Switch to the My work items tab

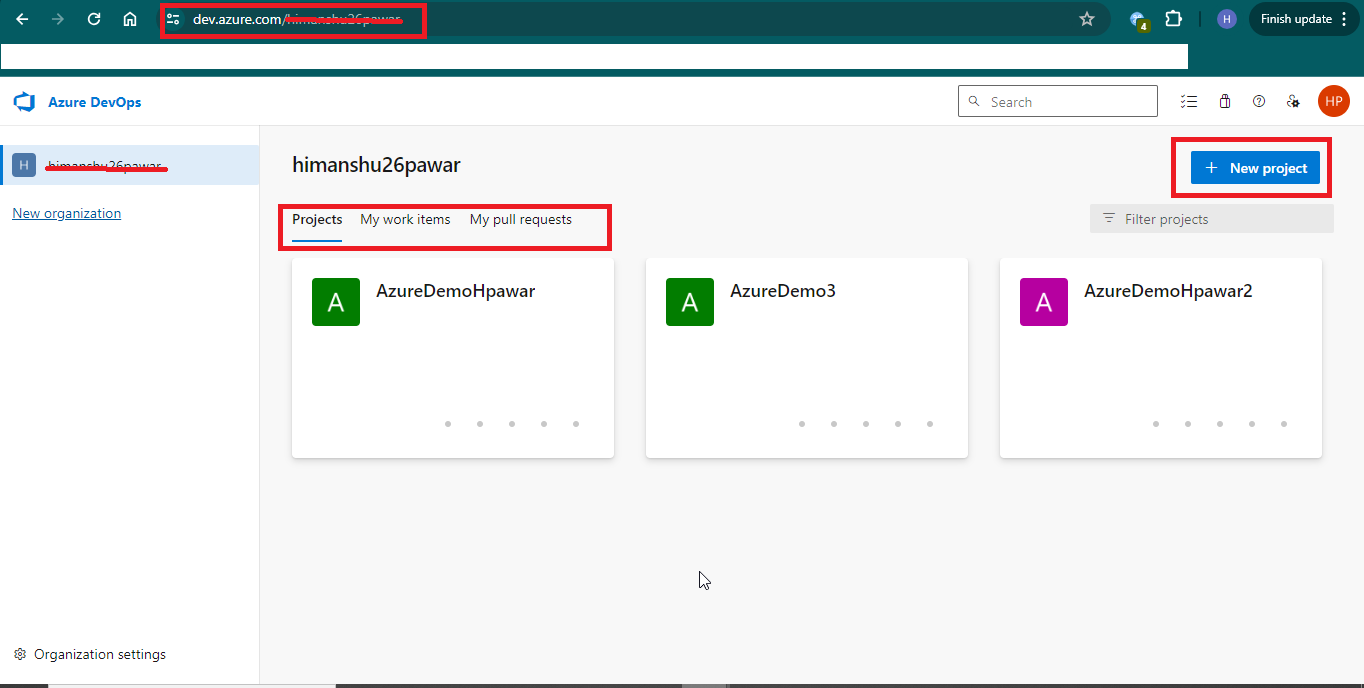(x=405, y=219)
